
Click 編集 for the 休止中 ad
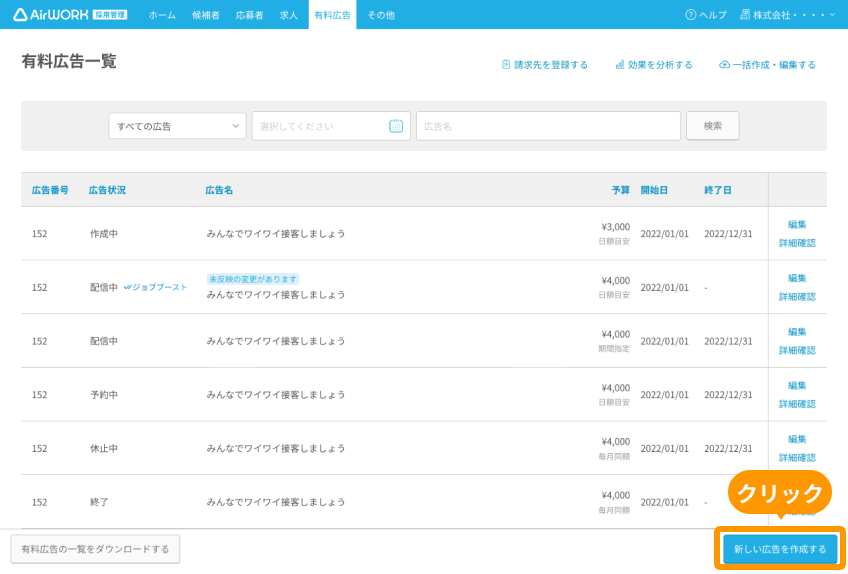pyautogui.click(x=797, y=439)
